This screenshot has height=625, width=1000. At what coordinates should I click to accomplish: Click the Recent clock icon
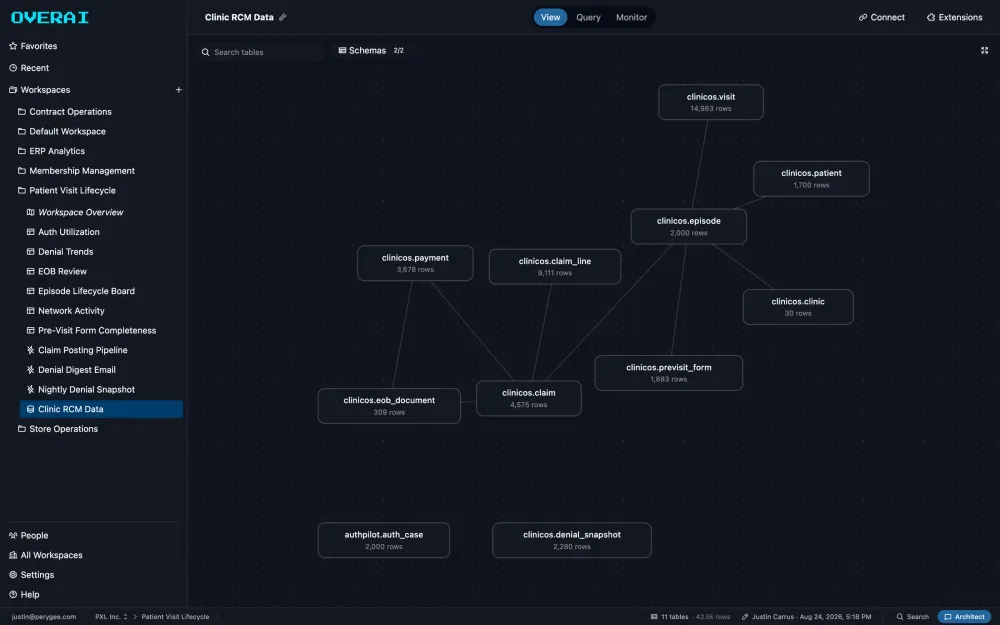[13, 68]
